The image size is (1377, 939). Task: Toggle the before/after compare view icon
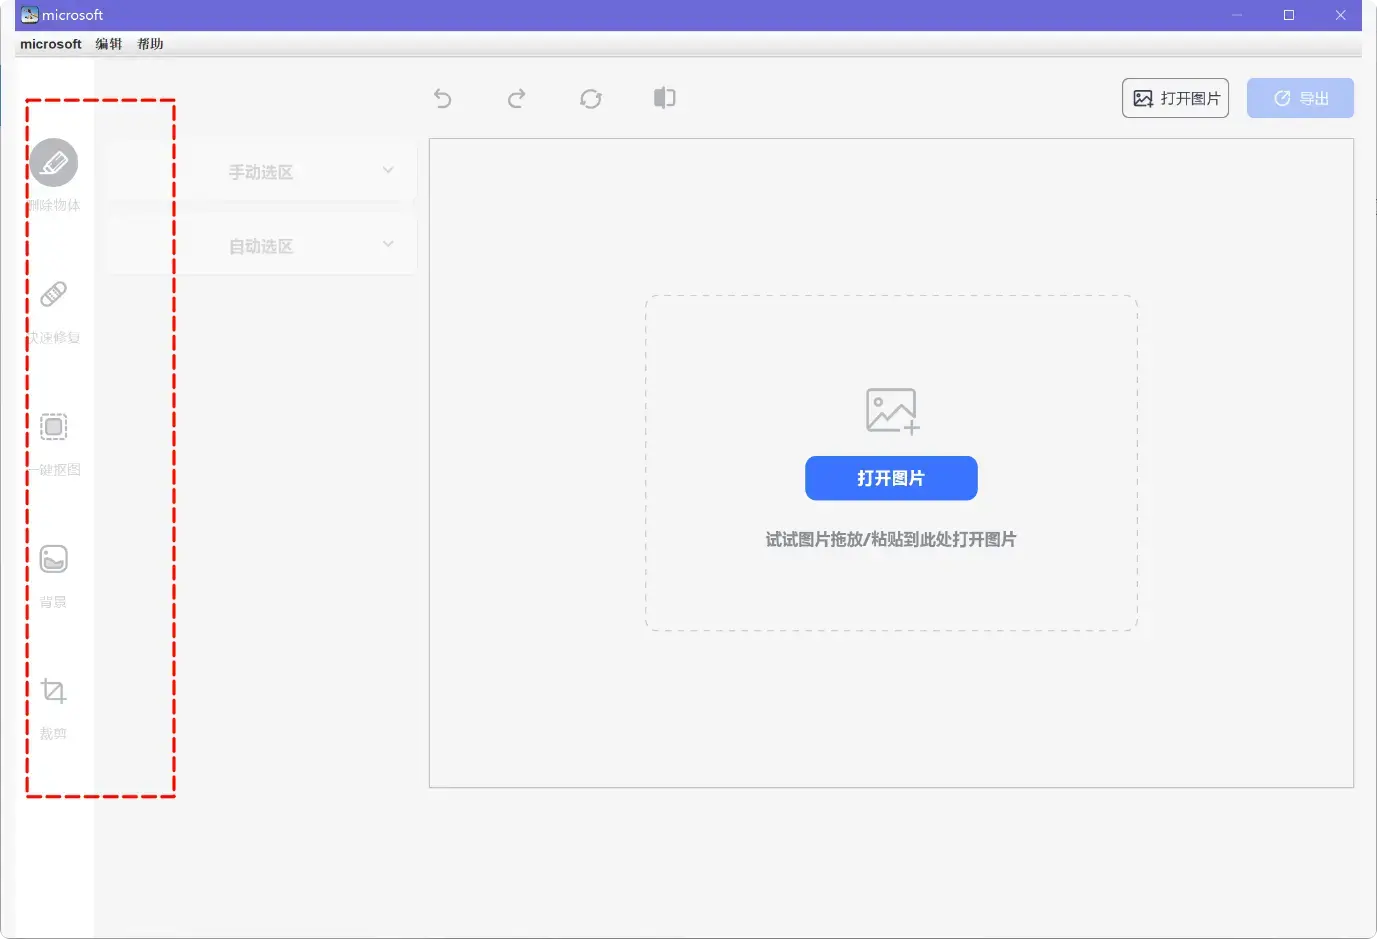coord(664,98)
